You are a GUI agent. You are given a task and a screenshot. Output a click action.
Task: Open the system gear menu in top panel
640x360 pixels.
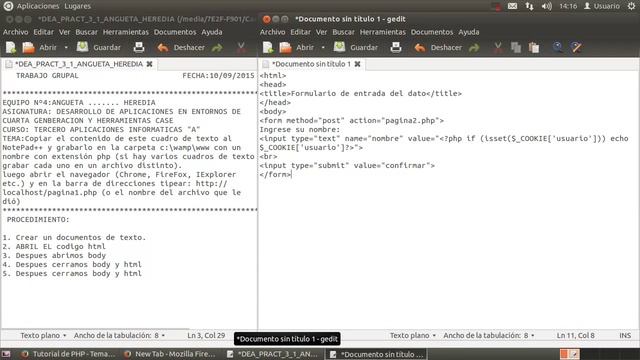tap(631, 6)
